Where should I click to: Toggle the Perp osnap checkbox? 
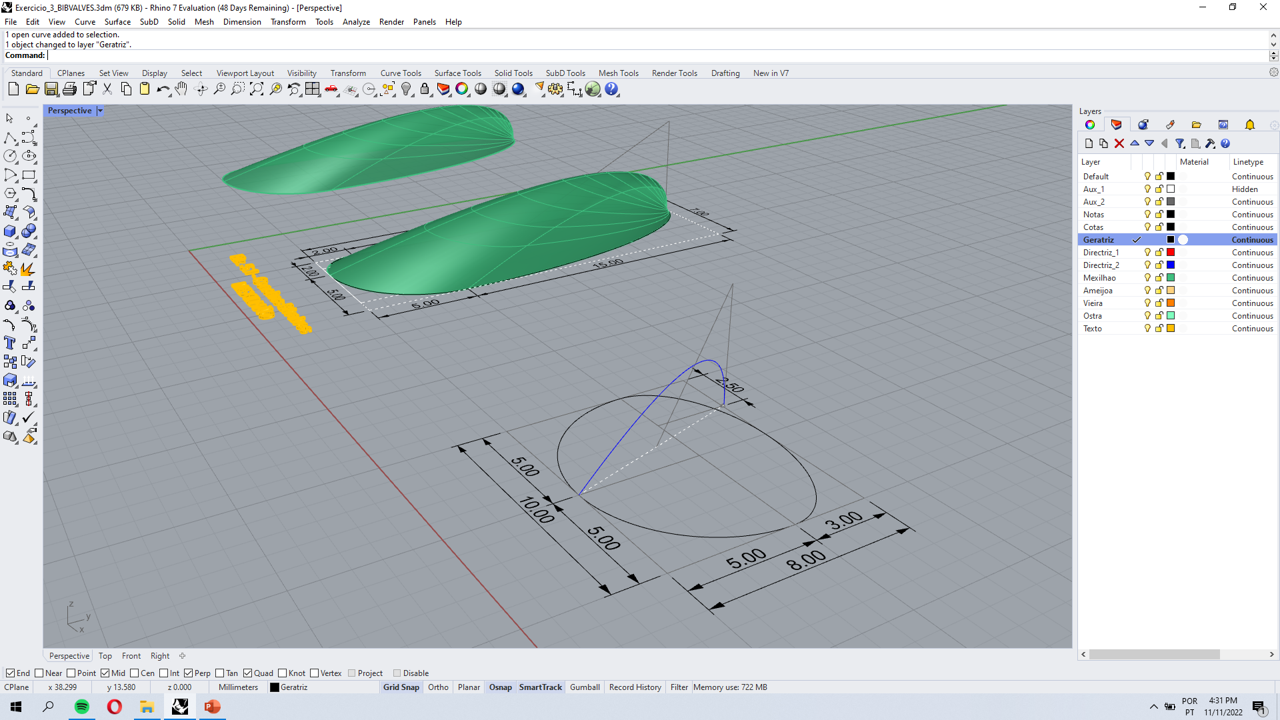click(x=188, y=673)
